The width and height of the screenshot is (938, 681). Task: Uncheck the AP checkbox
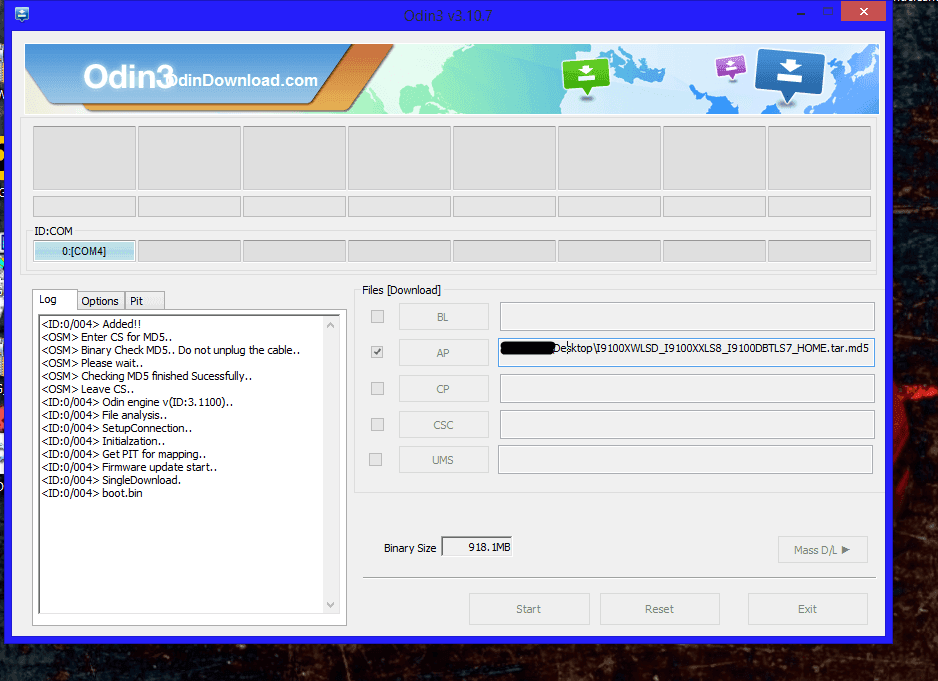pos(377,352)
